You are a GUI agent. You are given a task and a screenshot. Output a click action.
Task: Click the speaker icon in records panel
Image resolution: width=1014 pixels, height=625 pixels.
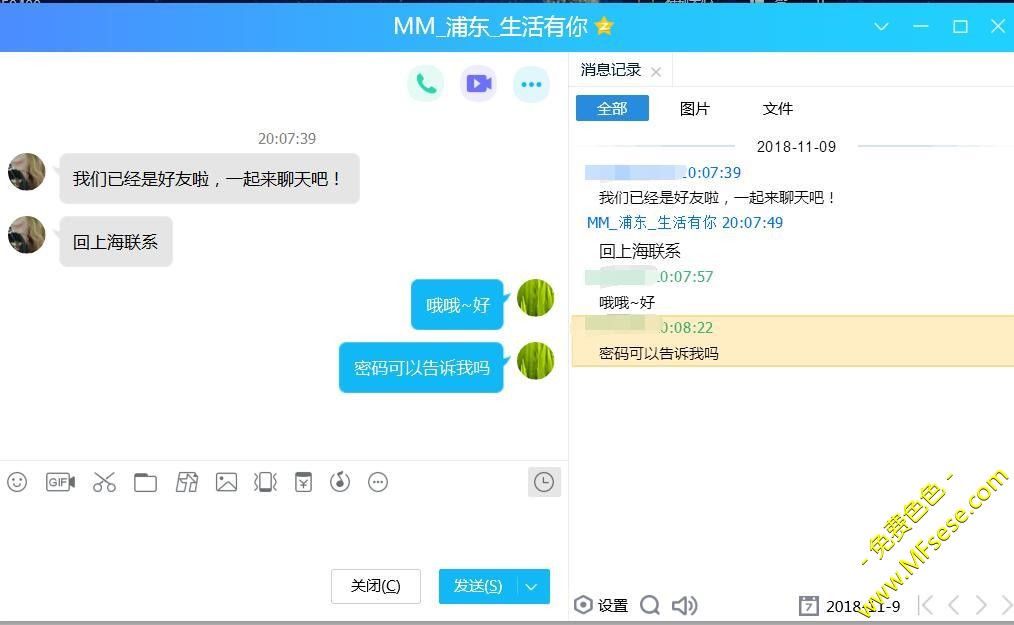(x=684, y=606)
